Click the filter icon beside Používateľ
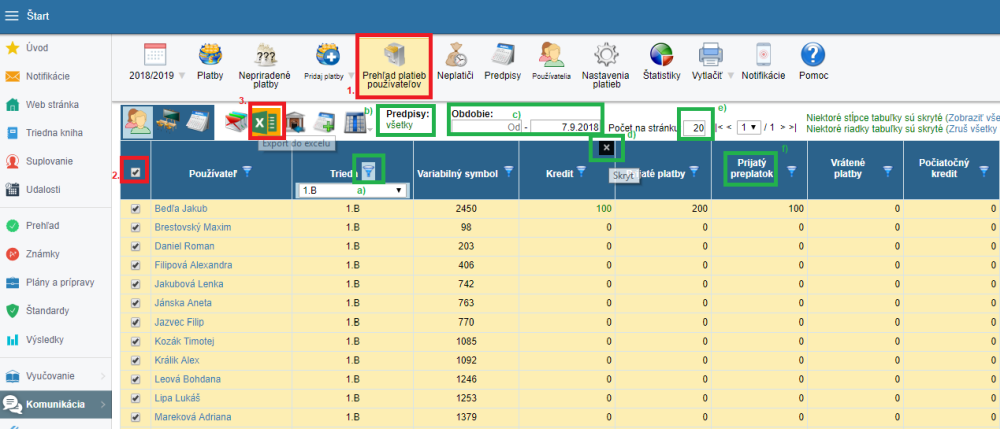This screenshot has width=1000, height=429. point(247,170)
